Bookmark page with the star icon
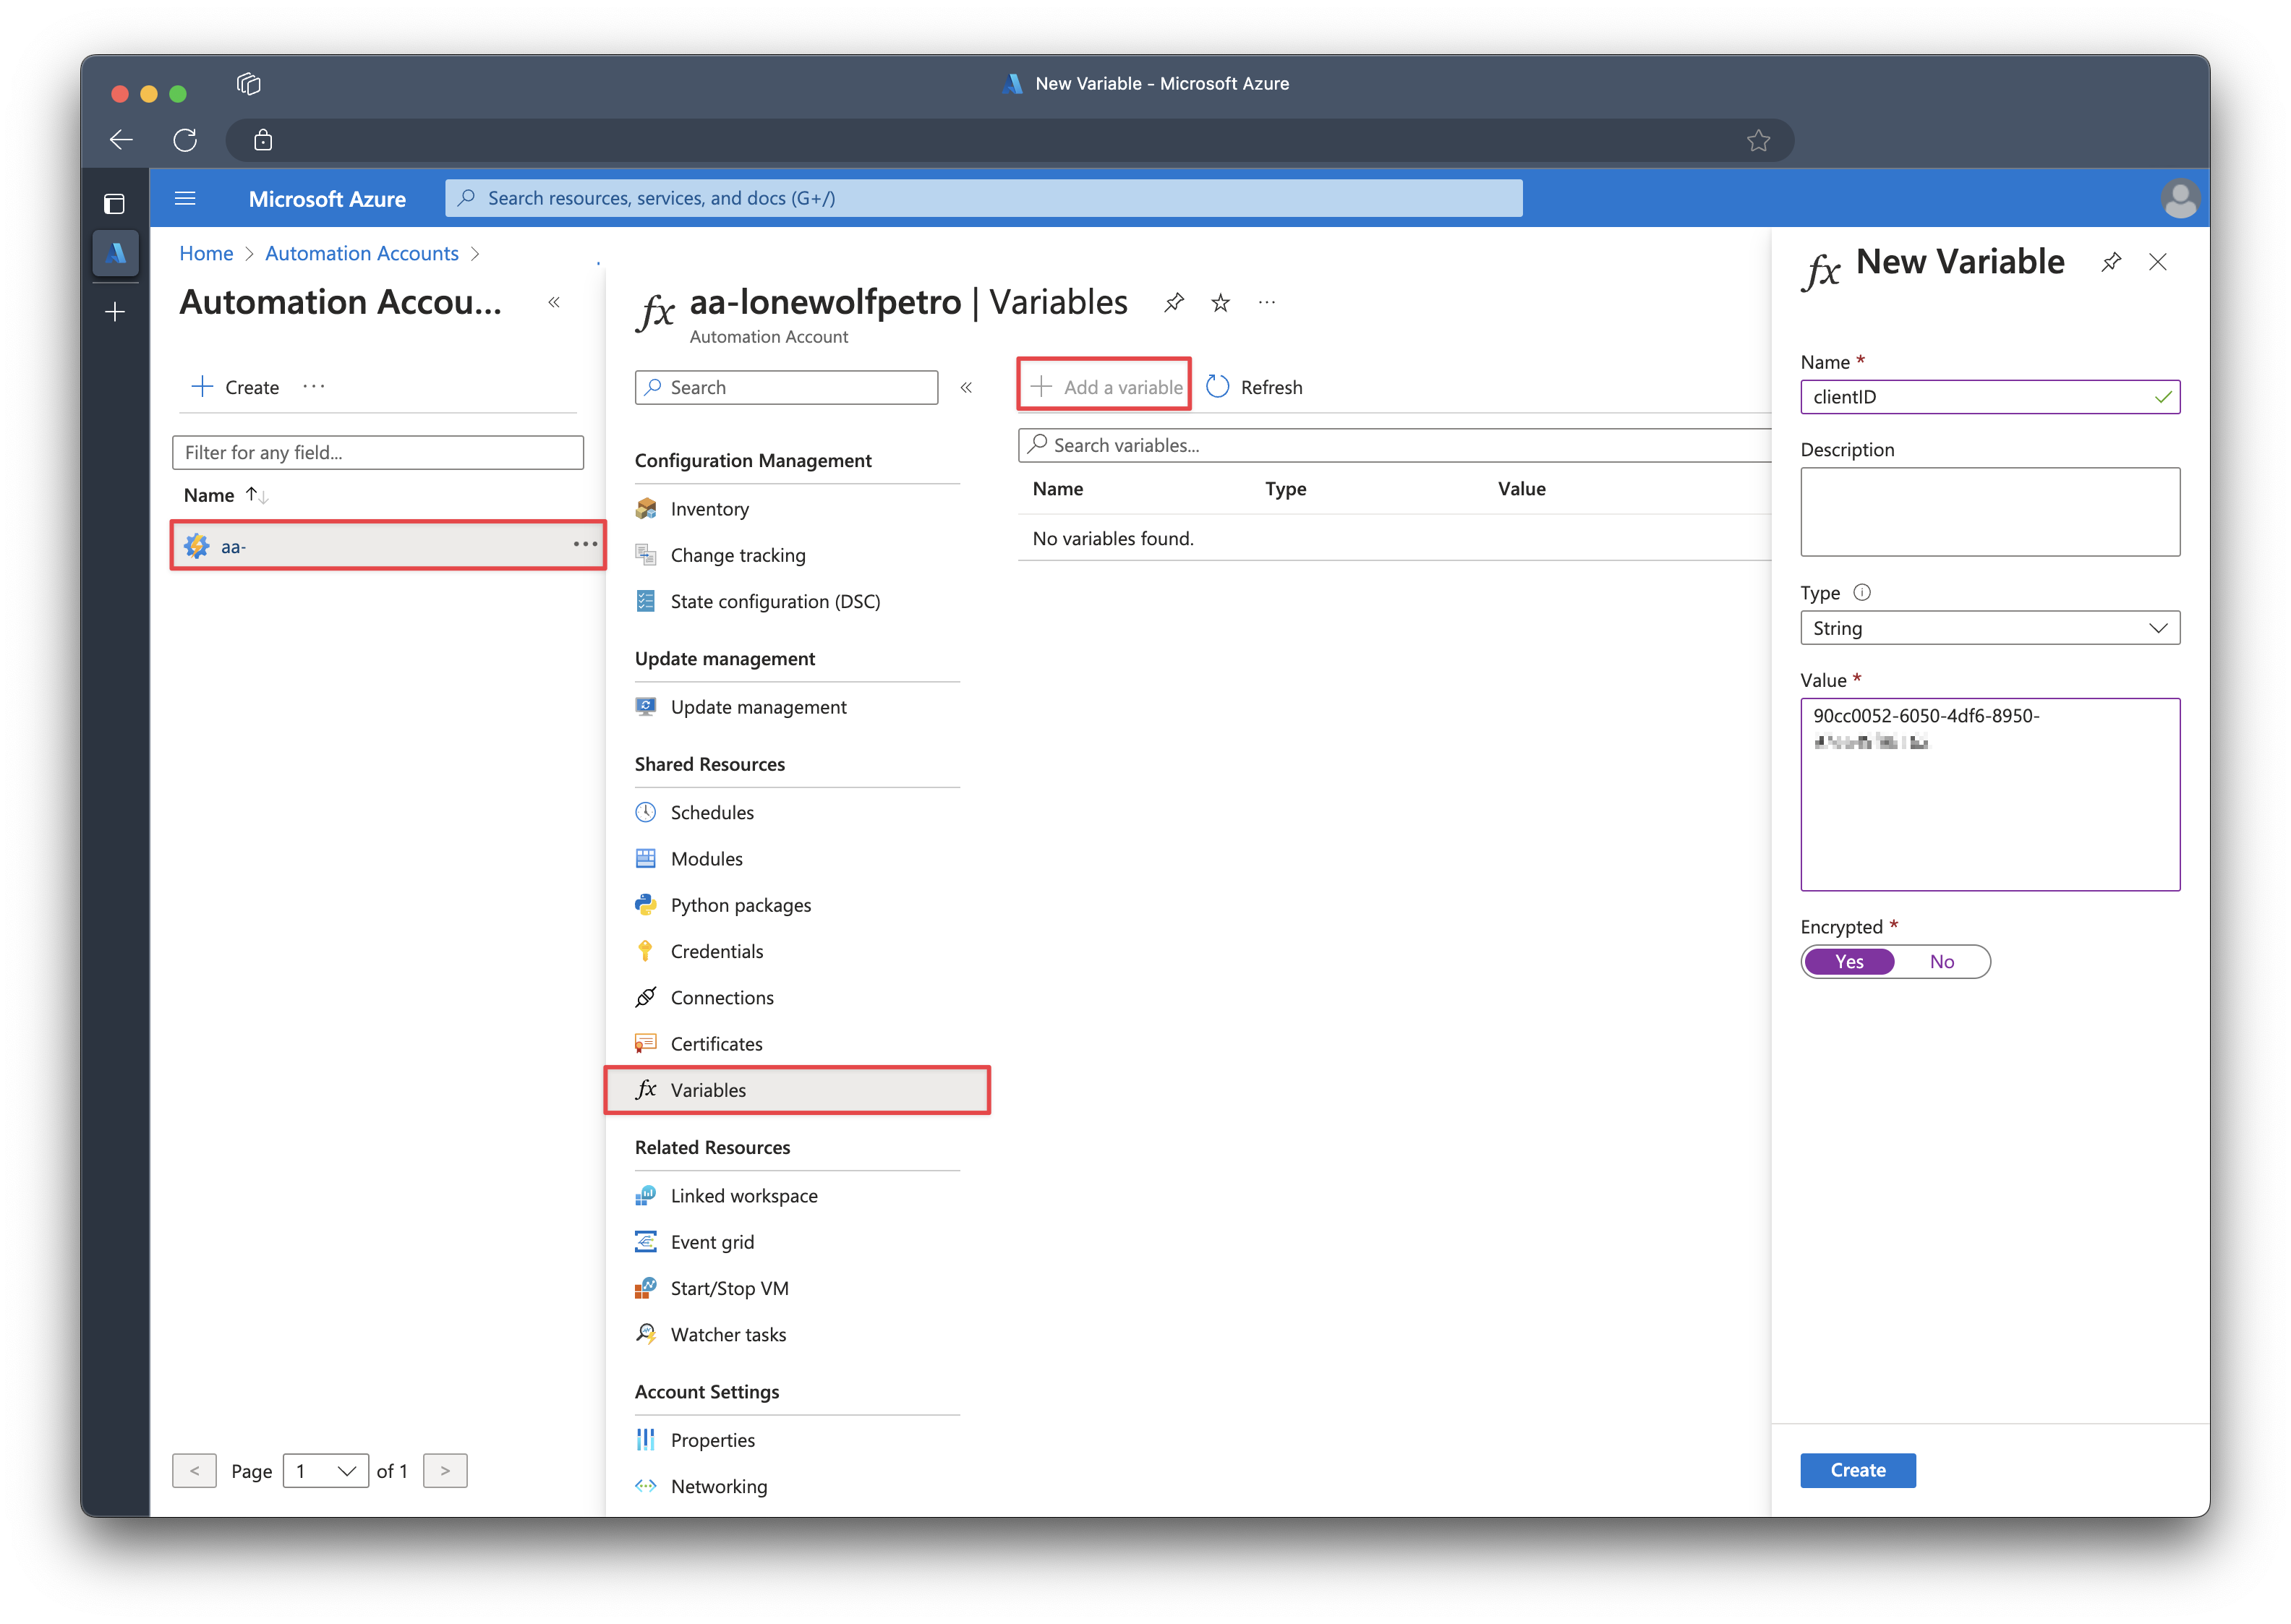The image size is (2291, 1624). pos(1758,140)
